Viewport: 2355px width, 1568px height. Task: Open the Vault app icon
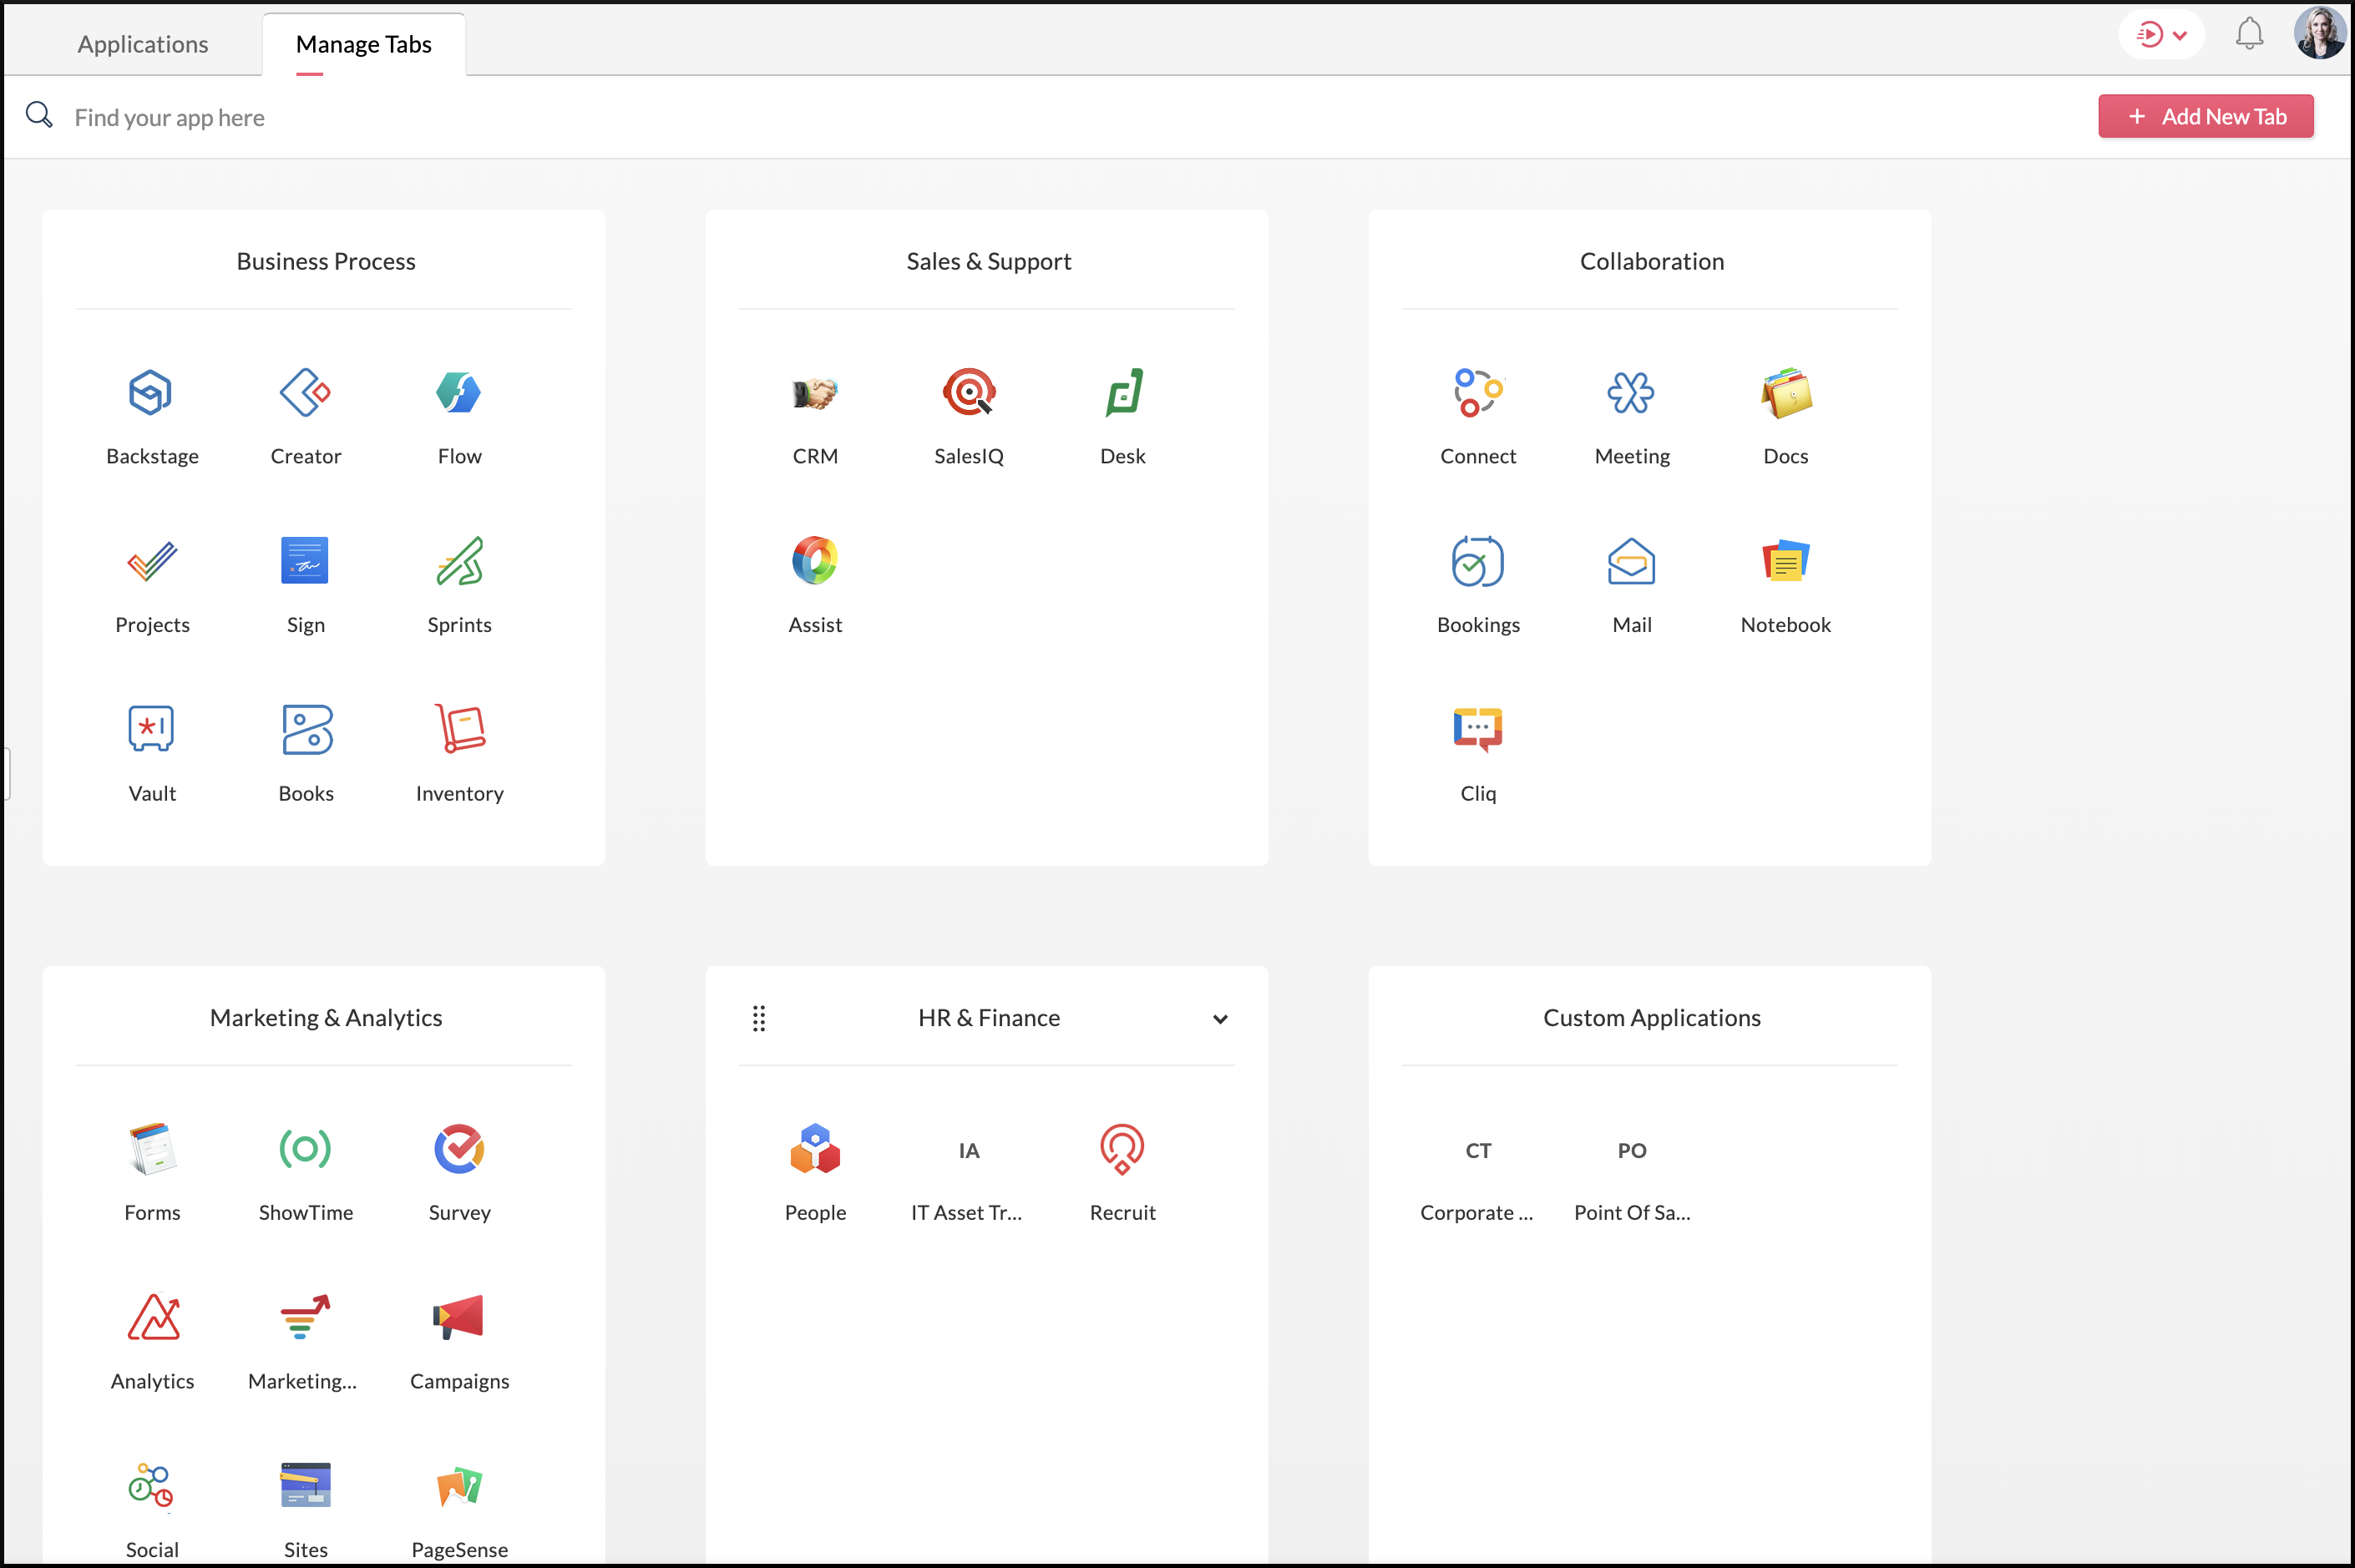pyautogui.click(x=151, y=729)
